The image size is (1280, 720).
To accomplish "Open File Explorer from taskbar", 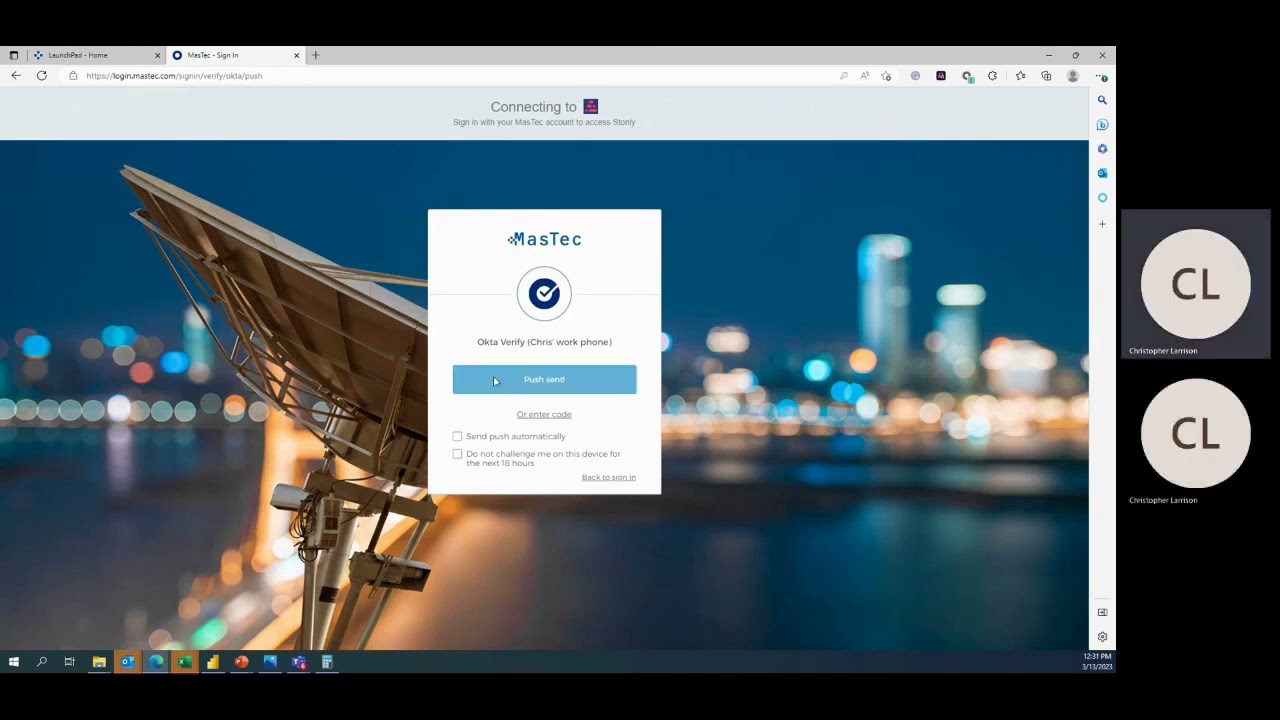I will coord(99,662).
